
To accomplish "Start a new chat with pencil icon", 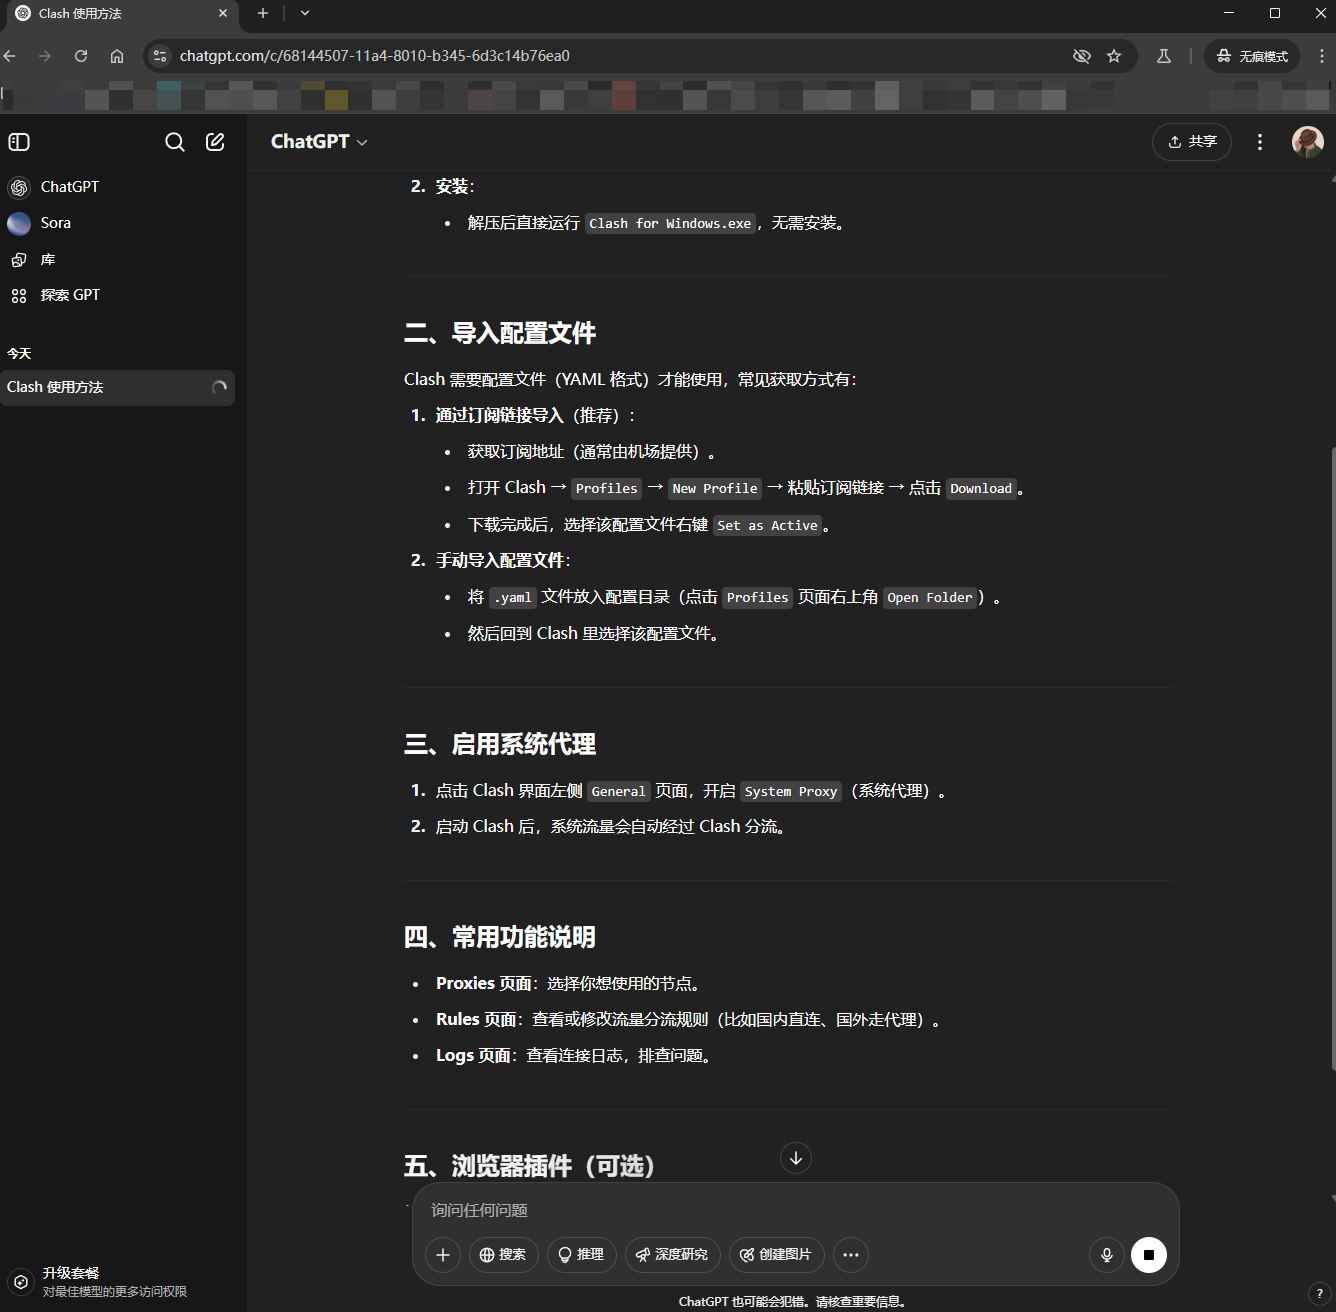I will click(x=215, y=142).
